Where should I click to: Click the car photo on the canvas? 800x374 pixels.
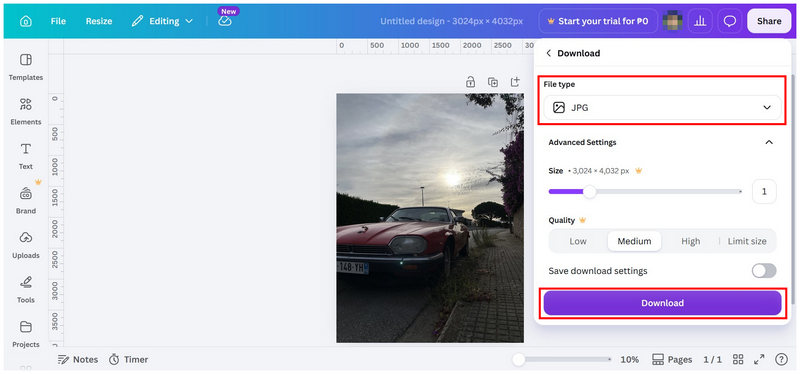coord(430,218)
